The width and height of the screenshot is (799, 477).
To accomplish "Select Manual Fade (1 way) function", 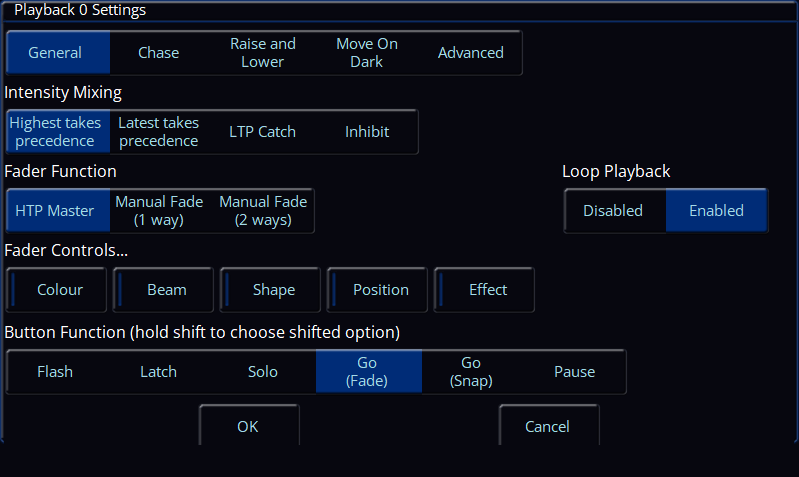I will tap(159, 211).
